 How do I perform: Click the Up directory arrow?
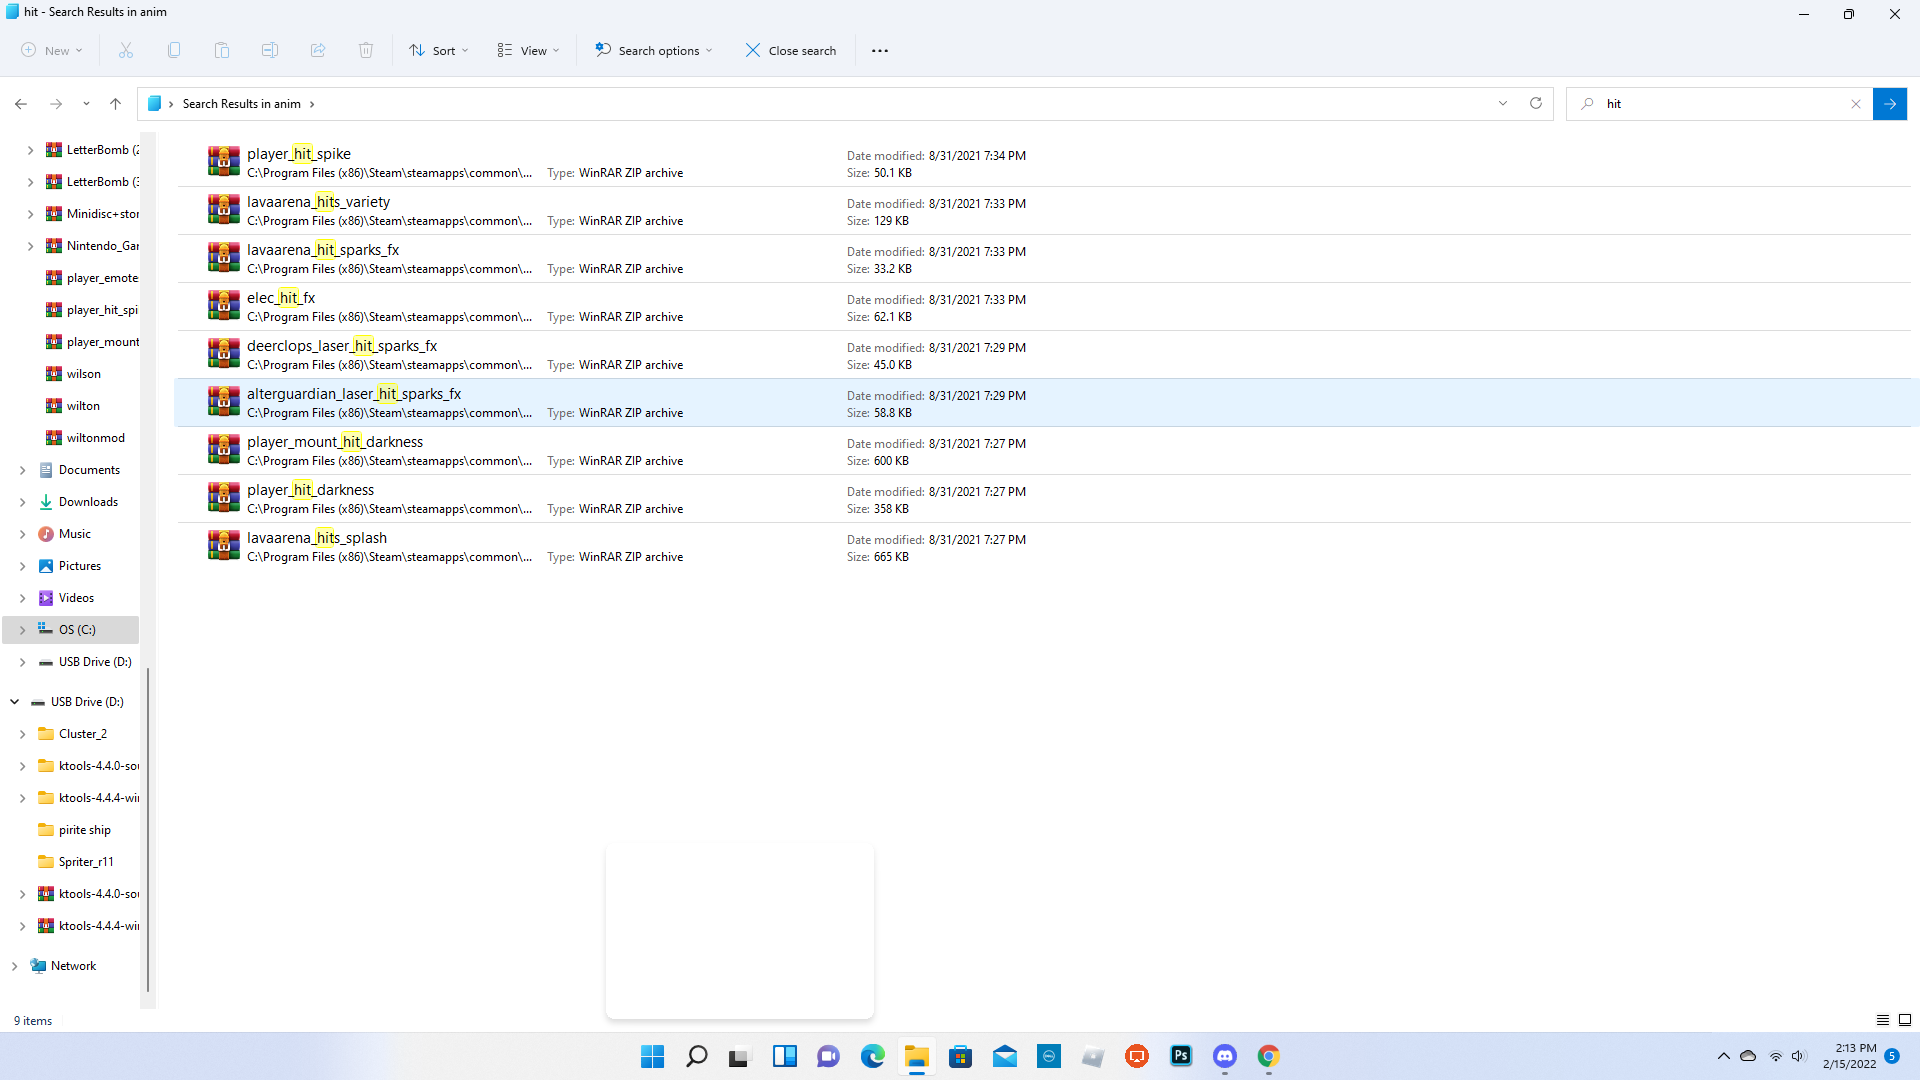pos(115,103)
